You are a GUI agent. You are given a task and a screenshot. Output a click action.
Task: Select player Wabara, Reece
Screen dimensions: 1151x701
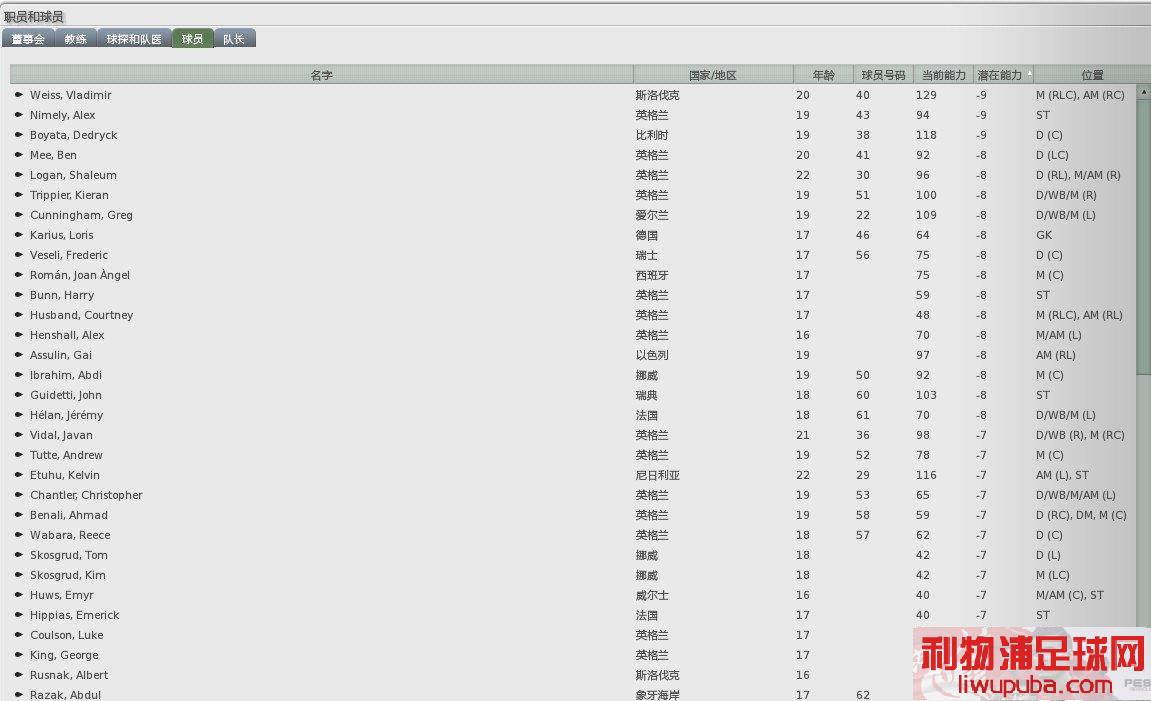(70, 535)
